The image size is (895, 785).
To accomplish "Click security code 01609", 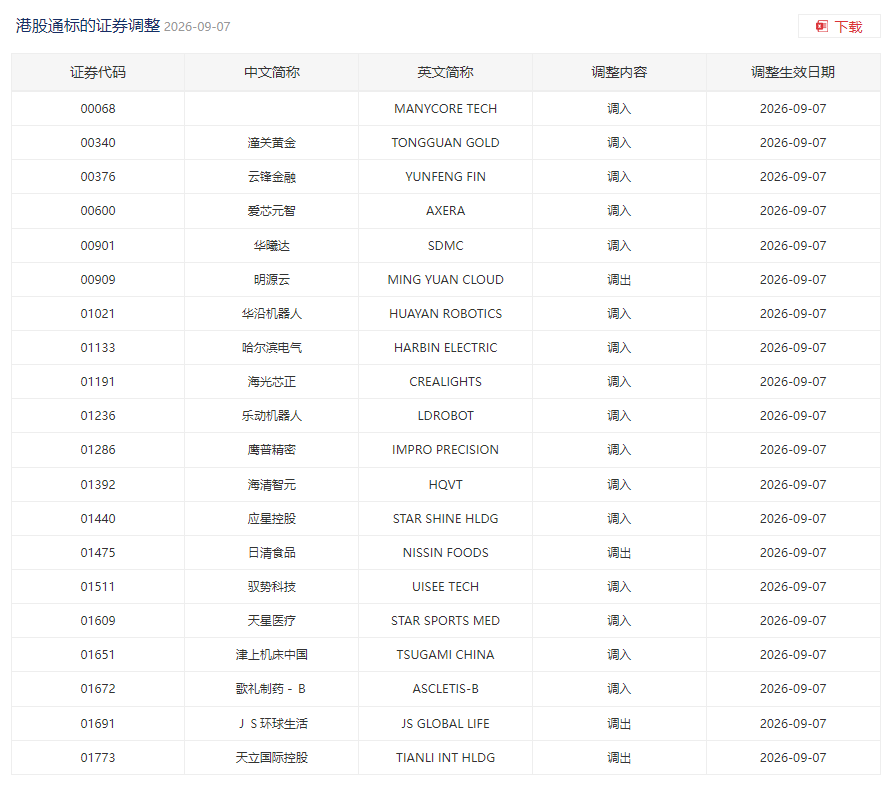I will [98, 621].
